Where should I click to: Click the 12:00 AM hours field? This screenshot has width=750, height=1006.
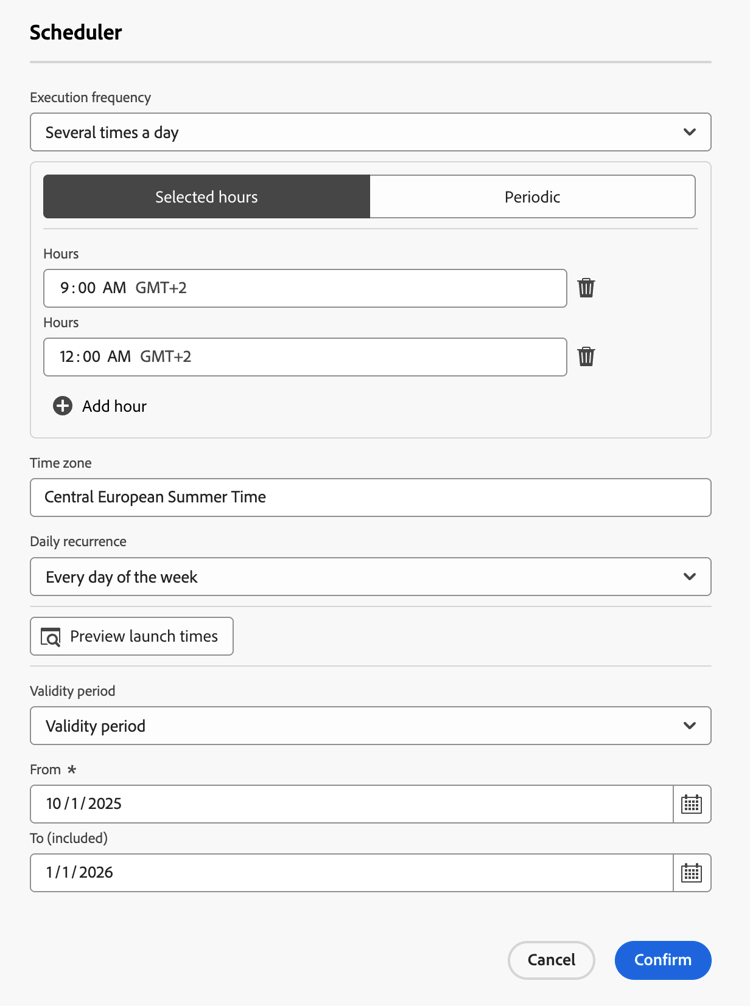(305, 357)
